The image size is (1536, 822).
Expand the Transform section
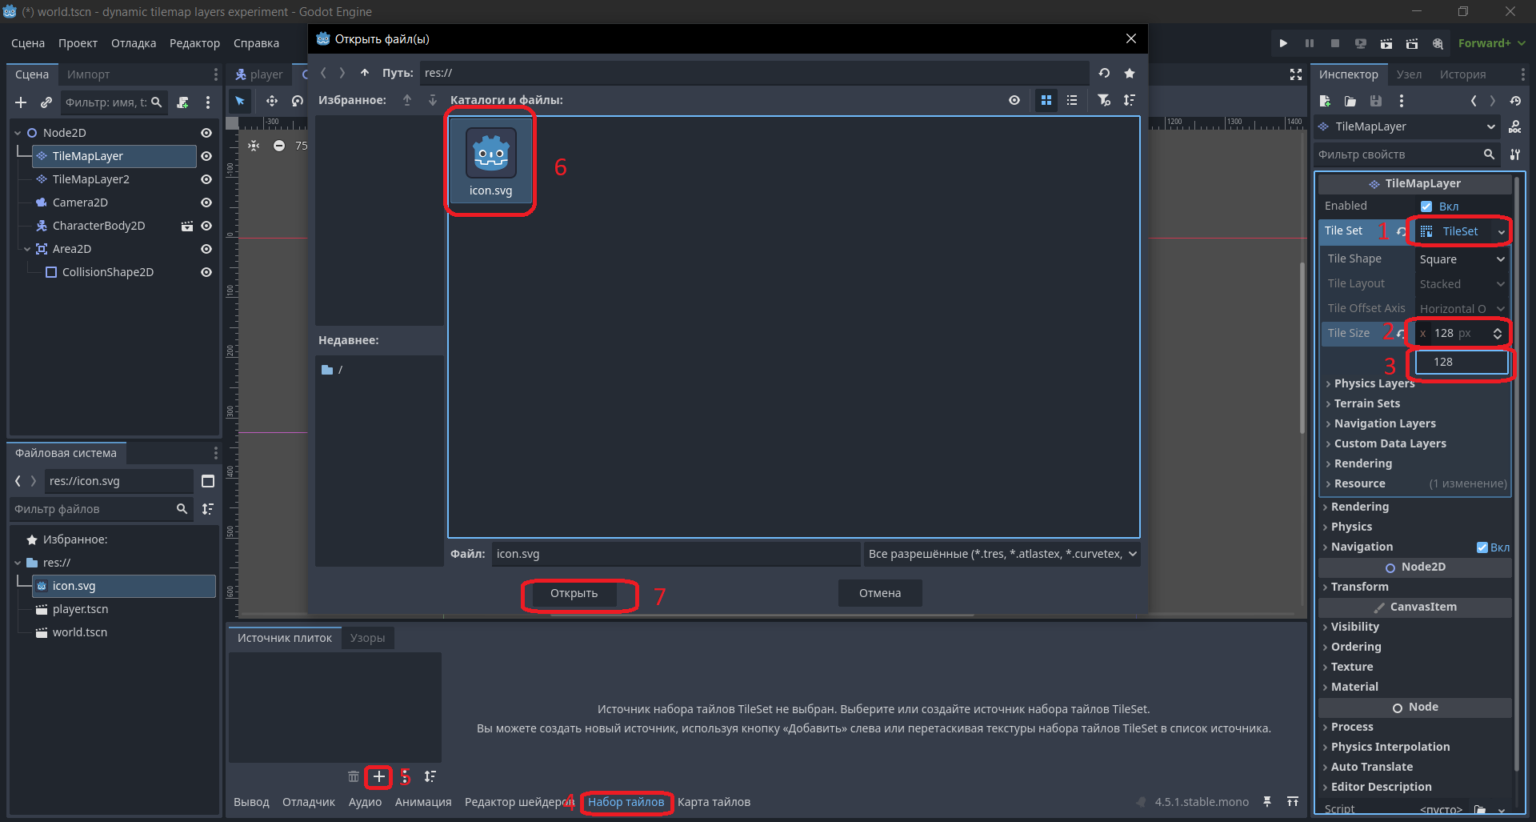click(1359, 587)
